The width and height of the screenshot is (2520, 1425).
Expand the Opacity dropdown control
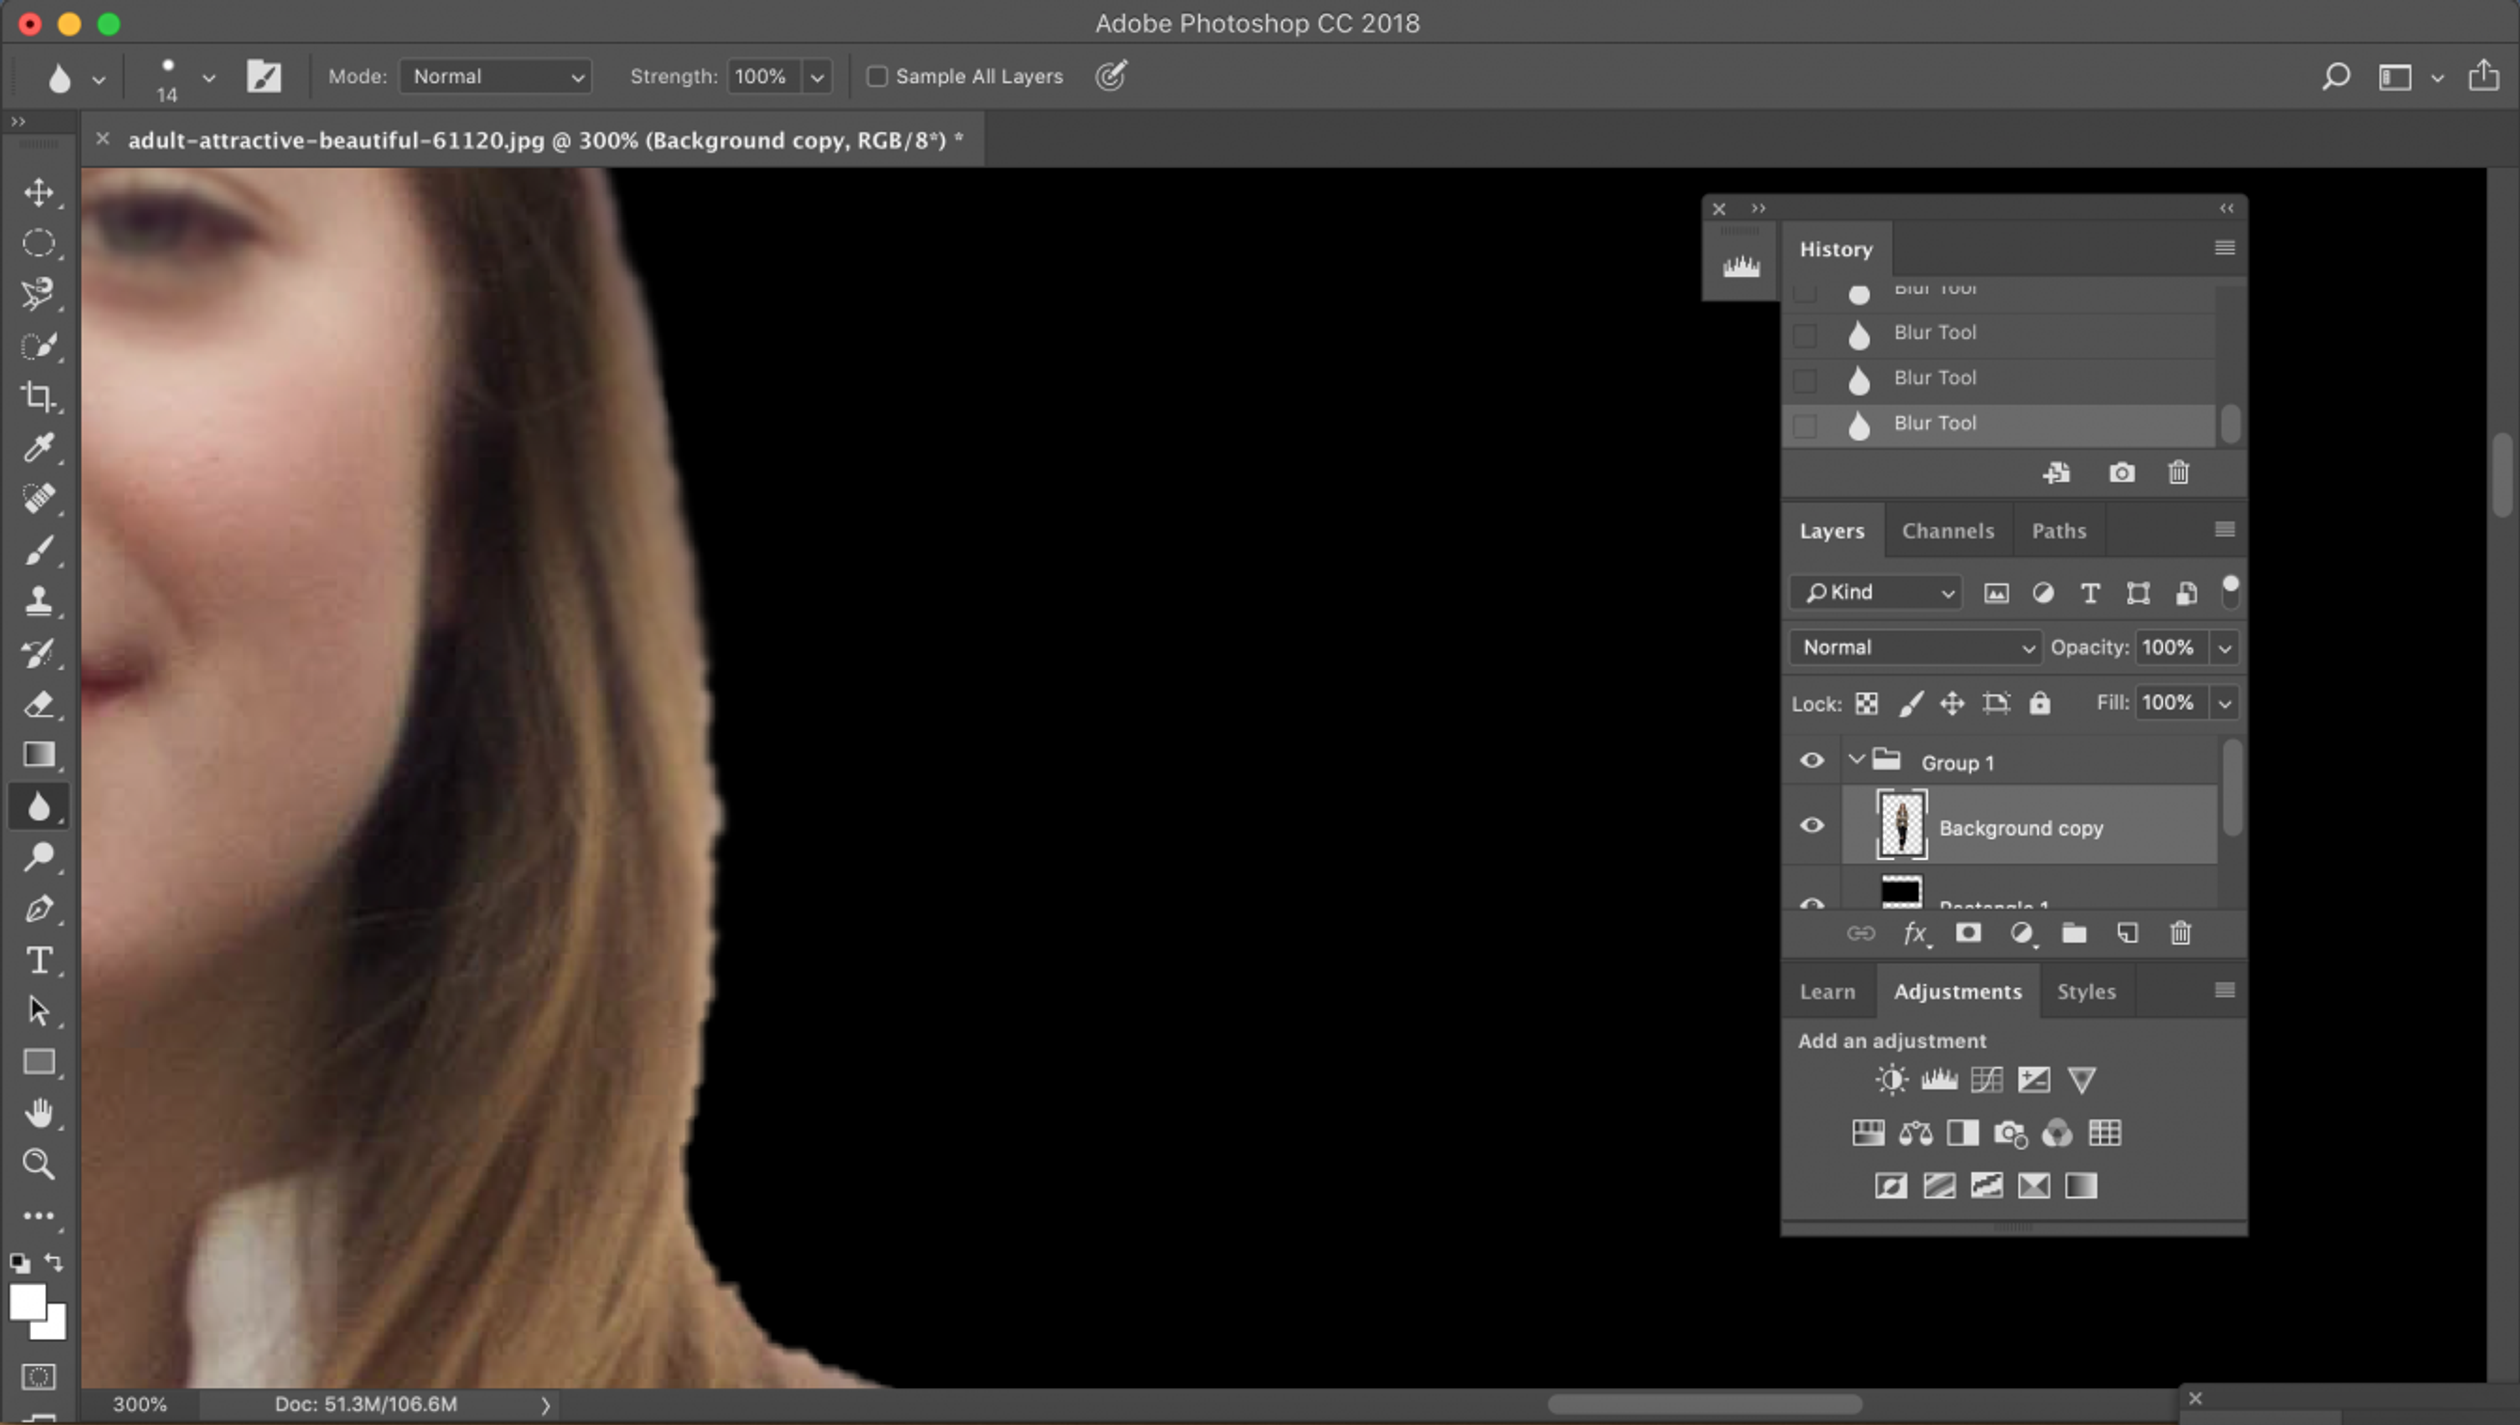click(2226, 646)
